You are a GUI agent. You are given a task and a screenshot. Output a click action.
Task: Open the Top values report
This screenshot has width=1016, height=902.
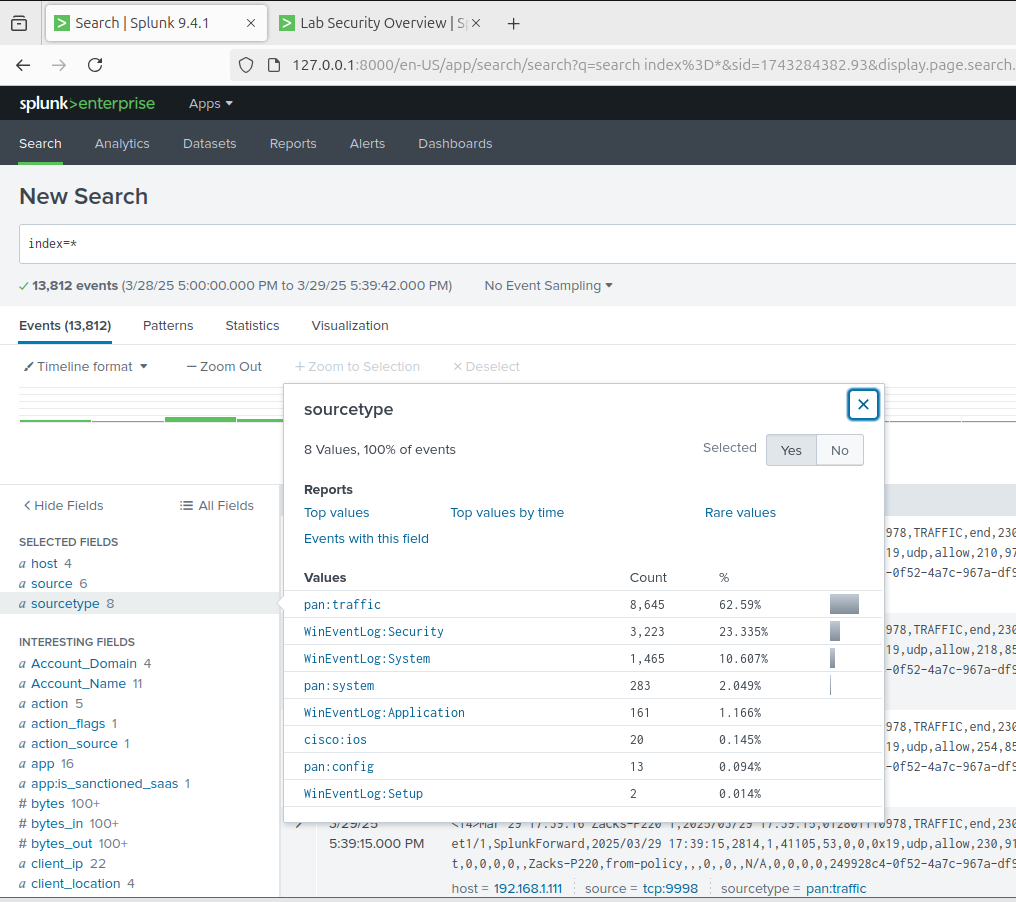point(336,513)
